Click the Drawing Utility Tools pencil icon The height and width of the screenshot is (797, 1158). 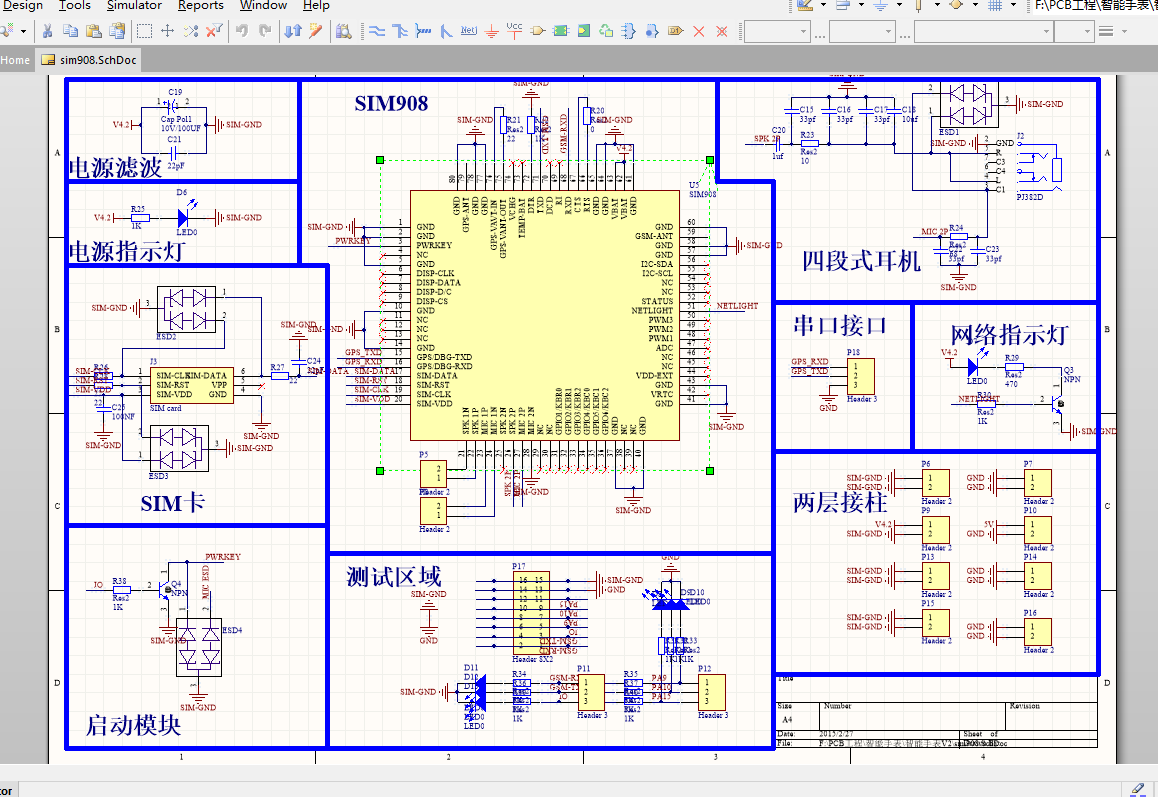(805, 4)
